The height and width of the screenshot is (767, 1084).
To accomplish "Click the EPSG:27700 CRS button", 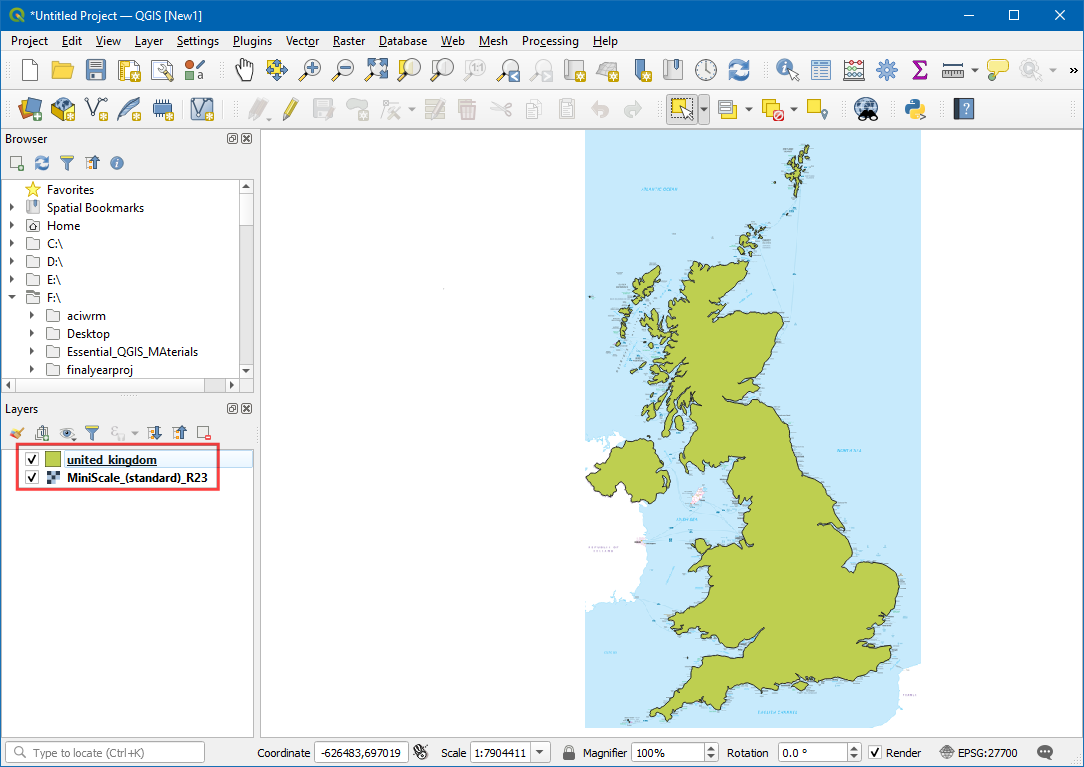I will pos(979,753).
